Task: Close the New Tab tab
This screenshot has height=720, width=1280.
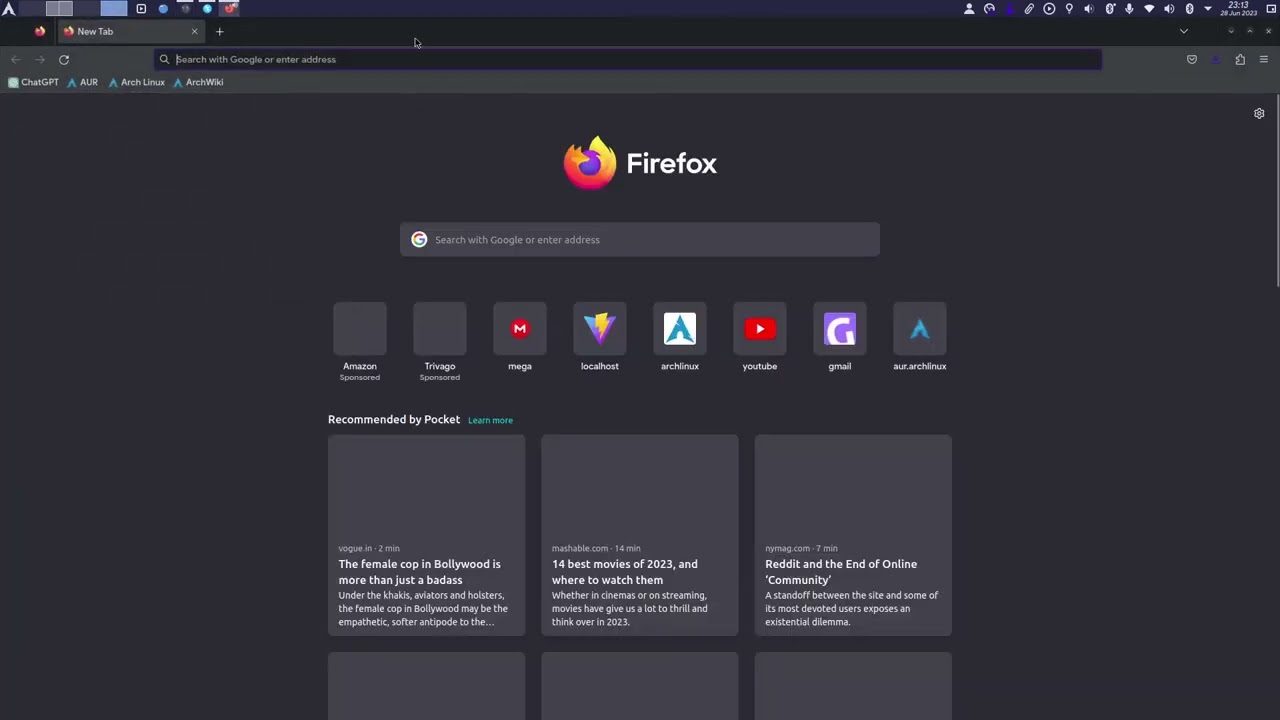Action: point(194,31)
